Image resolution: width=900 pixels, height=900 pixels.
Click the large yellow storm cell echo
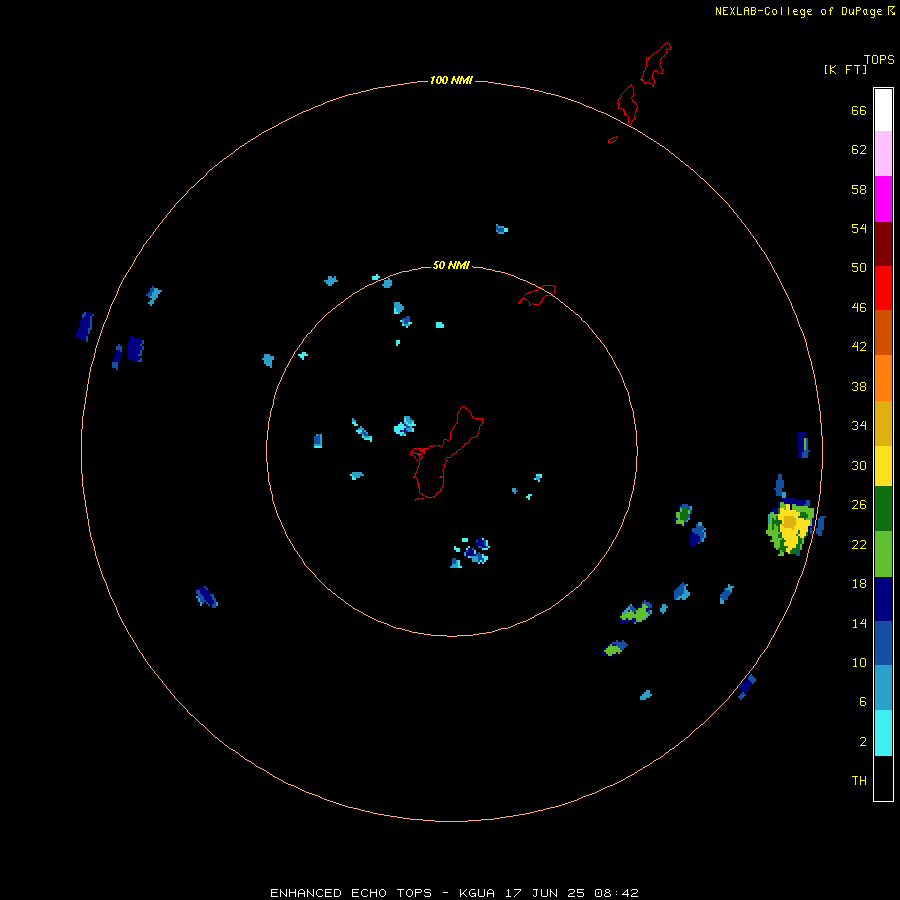(790, 528)
